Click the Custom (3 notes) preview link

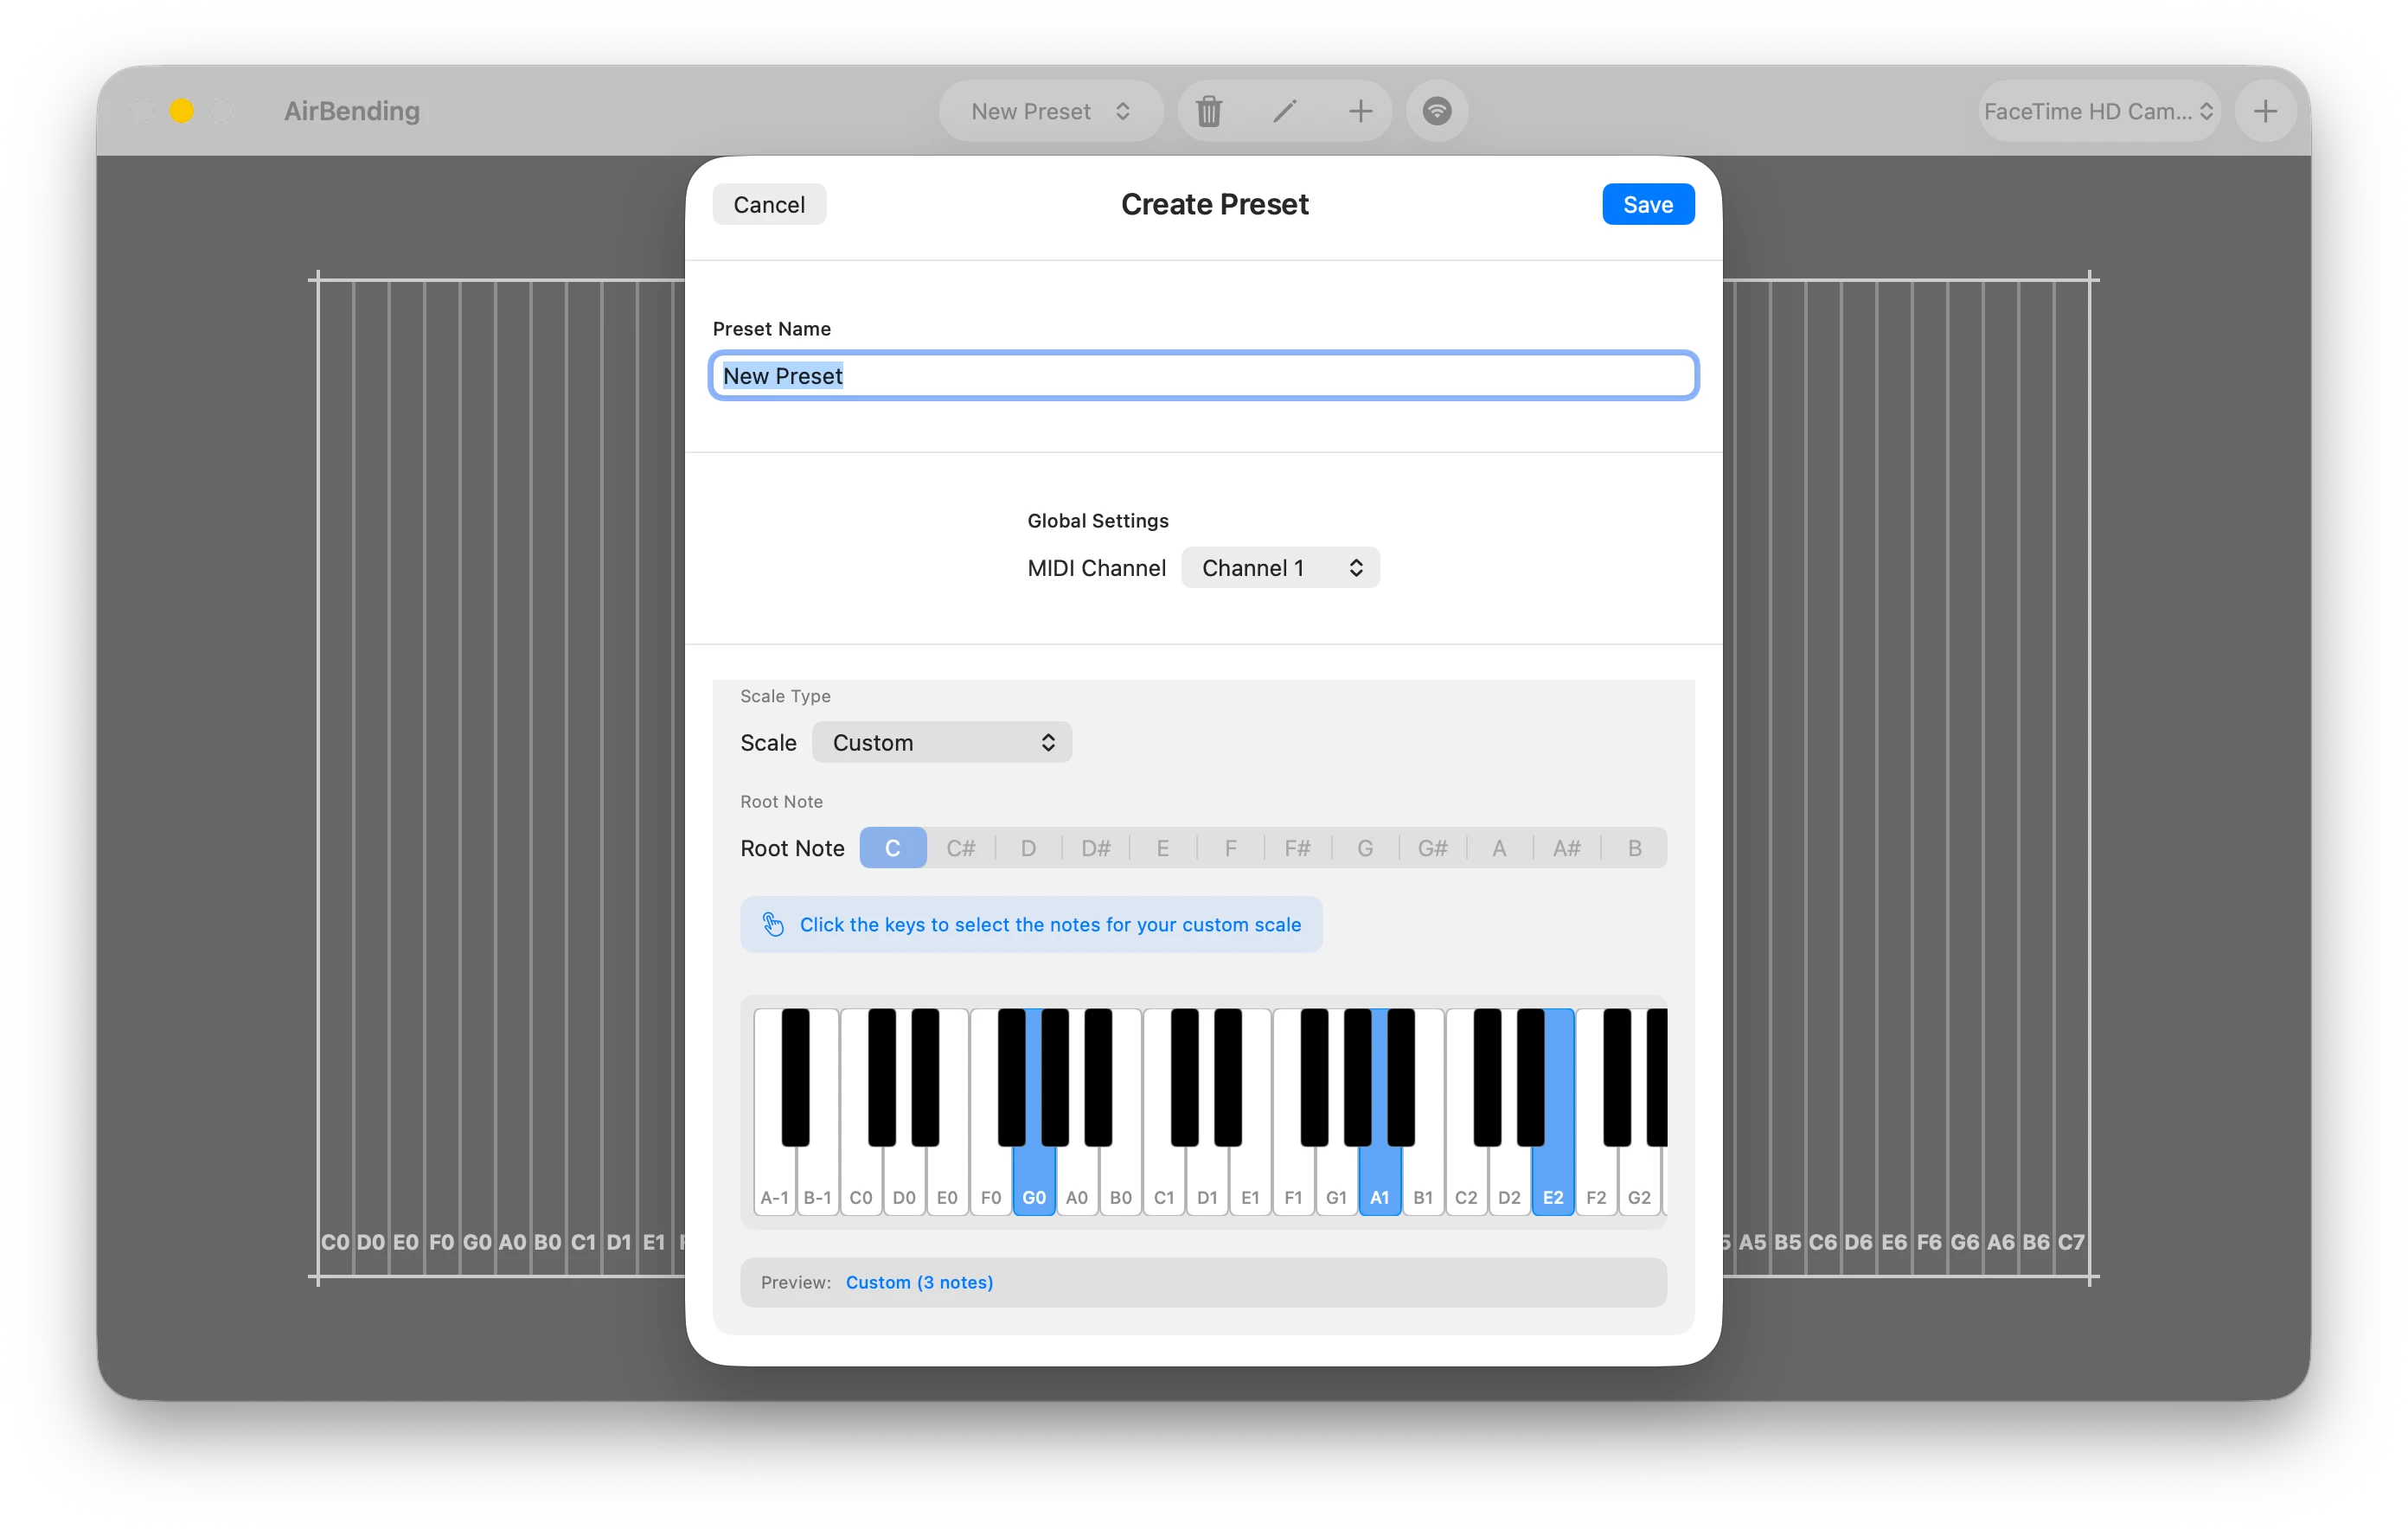click(919, 1282)
